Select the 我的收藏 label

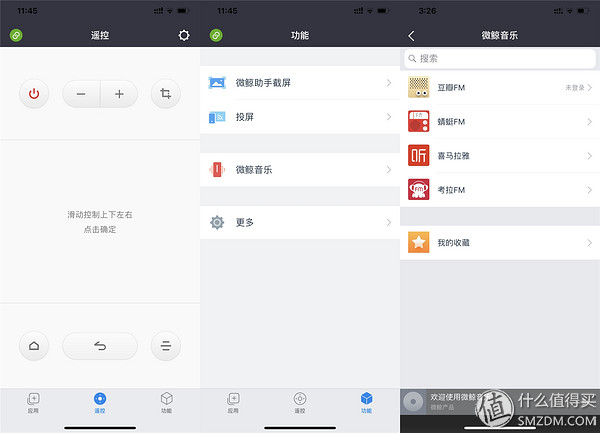tap(453, 243)
